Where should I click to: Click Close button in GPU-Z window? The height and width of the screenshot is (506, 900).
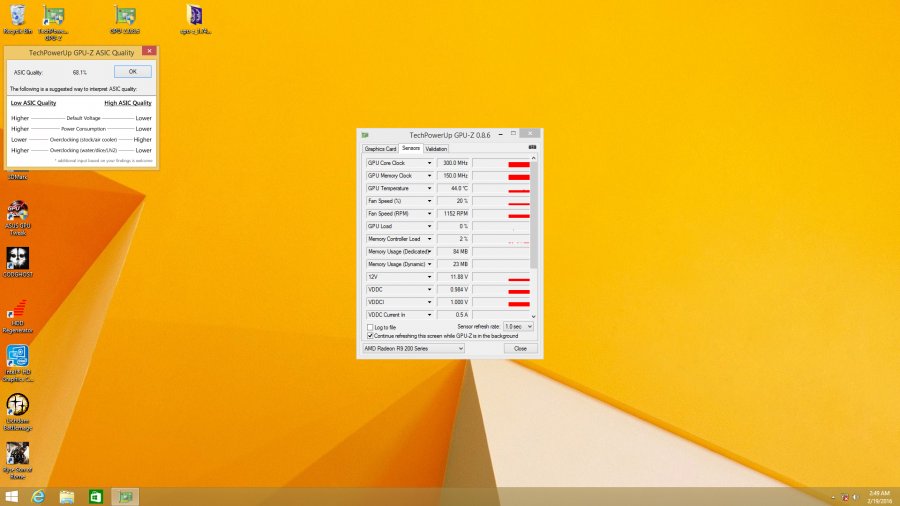pos(521,348)
